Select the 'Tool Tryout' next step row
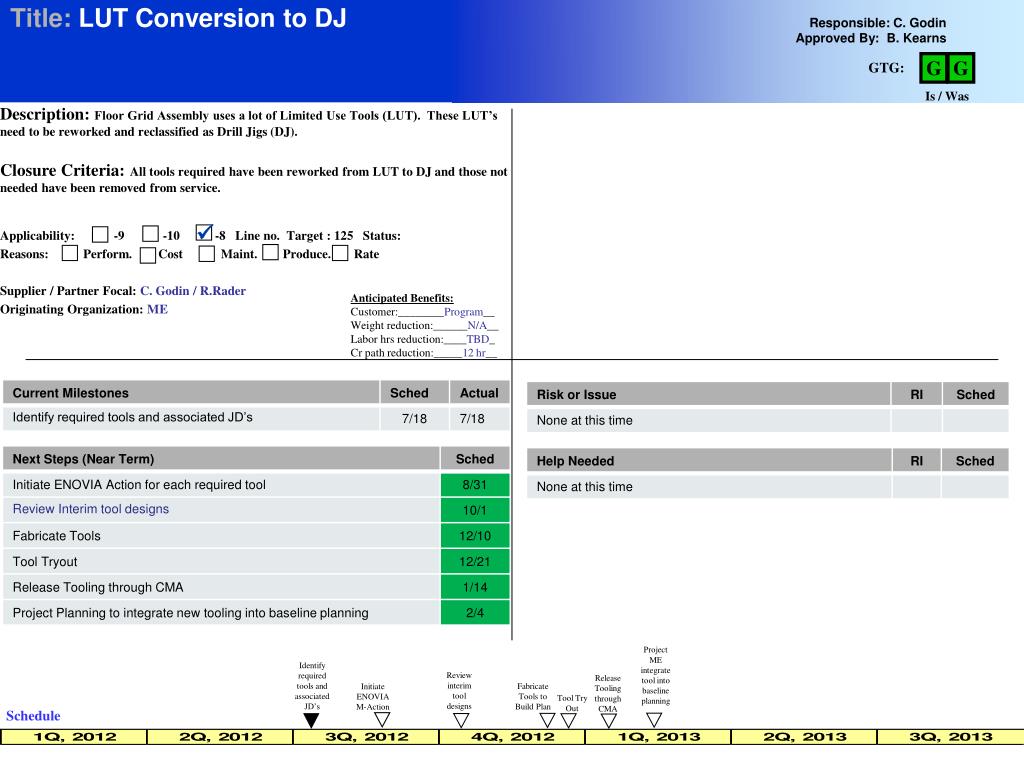This screenshot has height=768, width=1024. (221, 562)
